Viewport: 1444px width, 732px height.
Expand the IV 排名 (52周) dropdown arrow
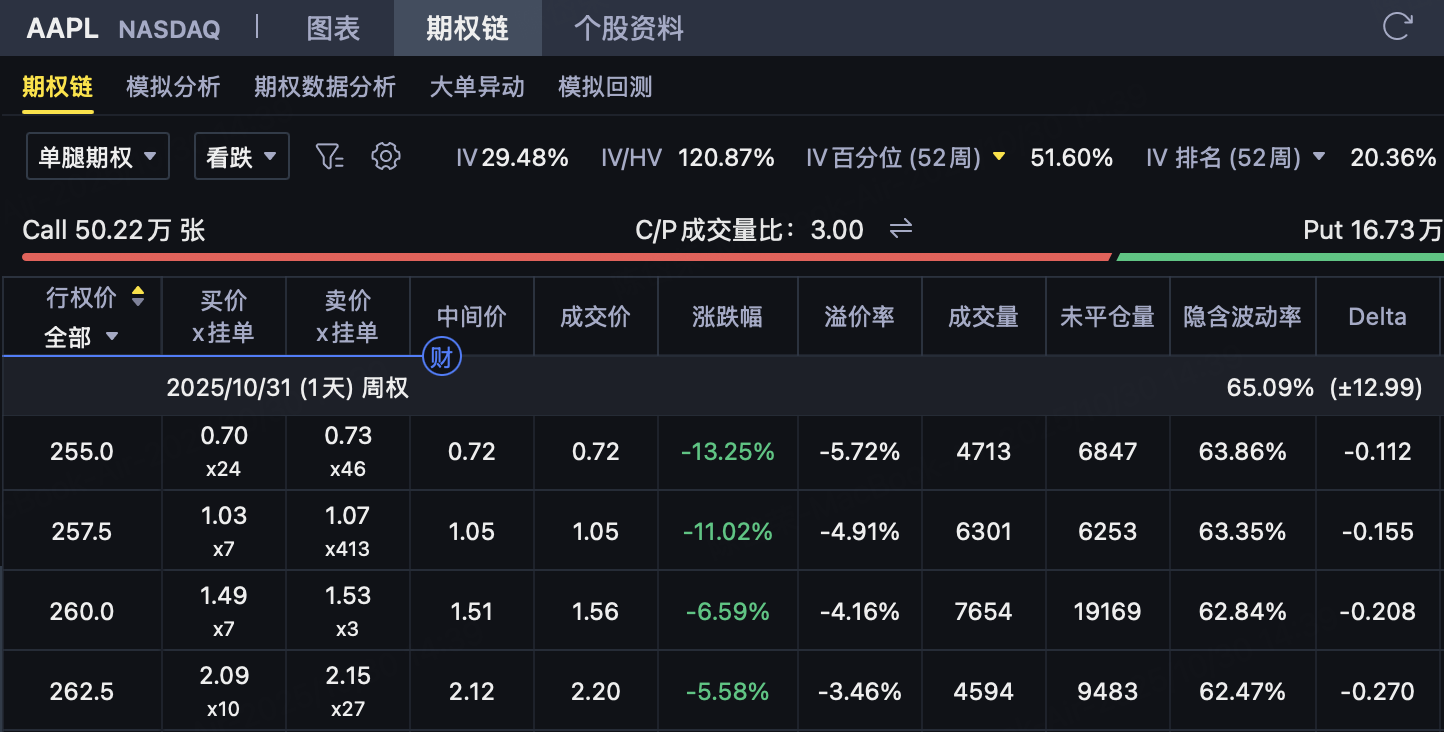tap(1319, 157)
